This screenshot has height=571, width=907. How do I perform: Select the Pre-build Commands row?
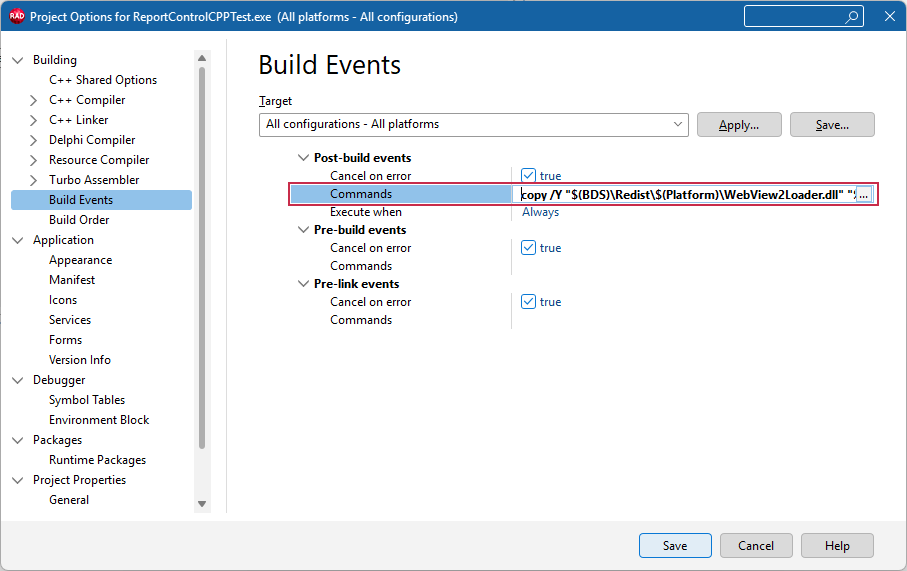(x=361, y=266)
